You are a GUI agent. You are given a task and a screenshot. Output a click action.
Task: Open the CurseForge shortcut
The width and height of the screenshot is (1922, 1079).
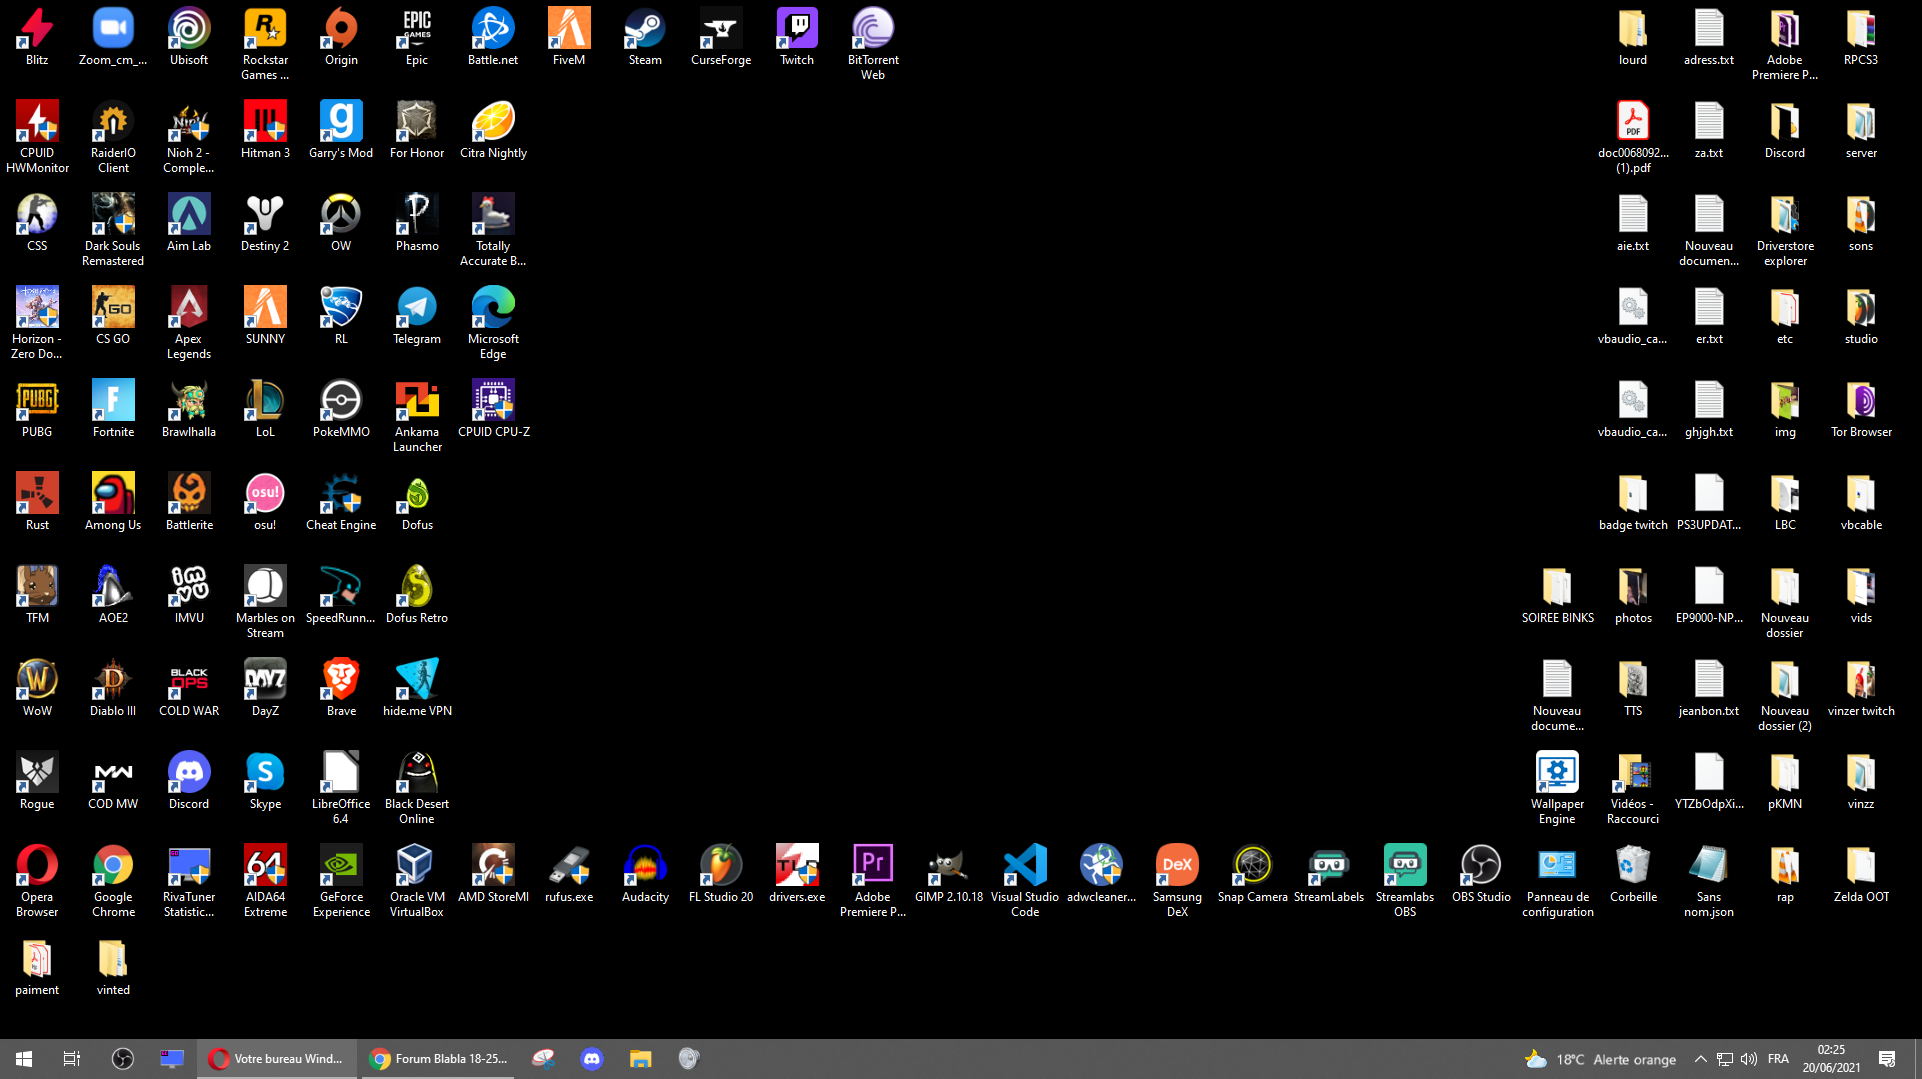pyautogui.click(x=721, y=38)
